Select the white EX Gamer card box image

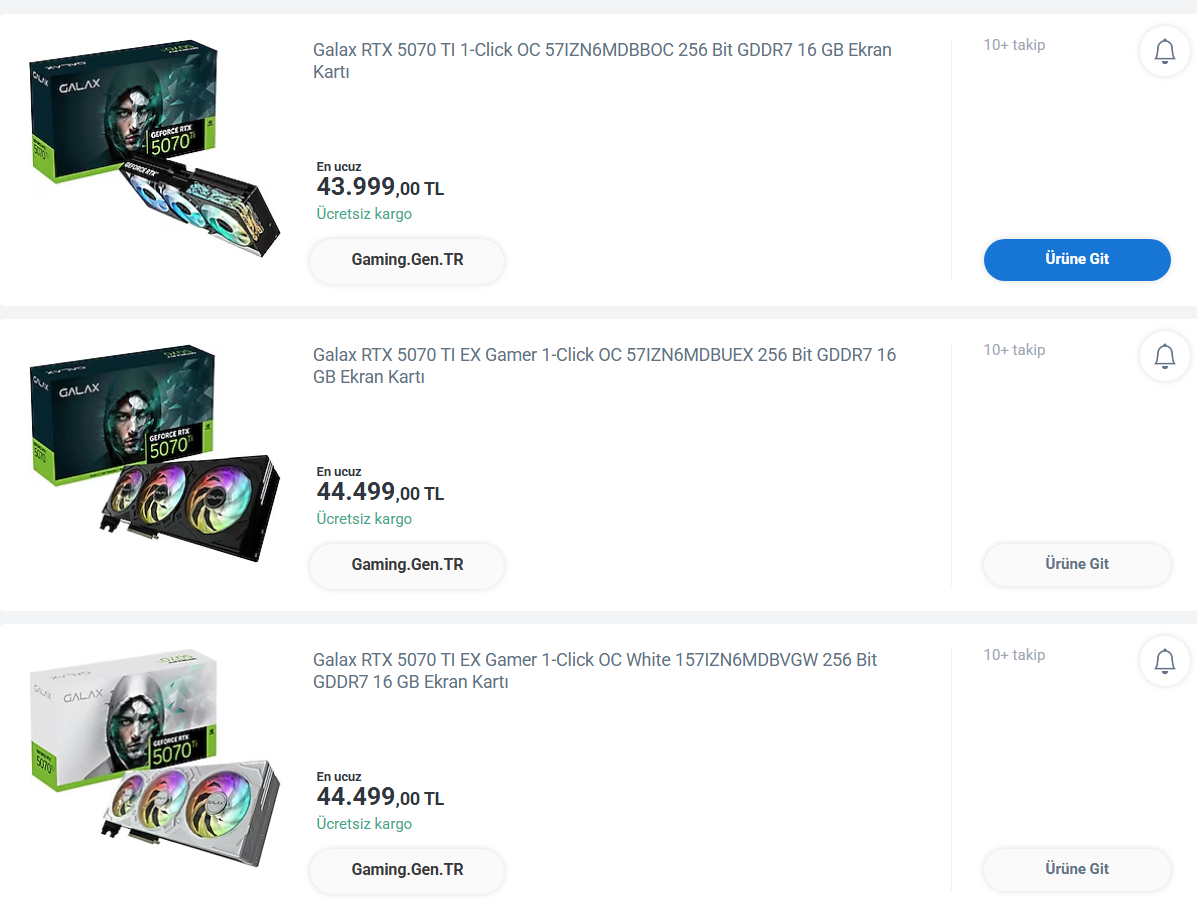tap(154, 760)
